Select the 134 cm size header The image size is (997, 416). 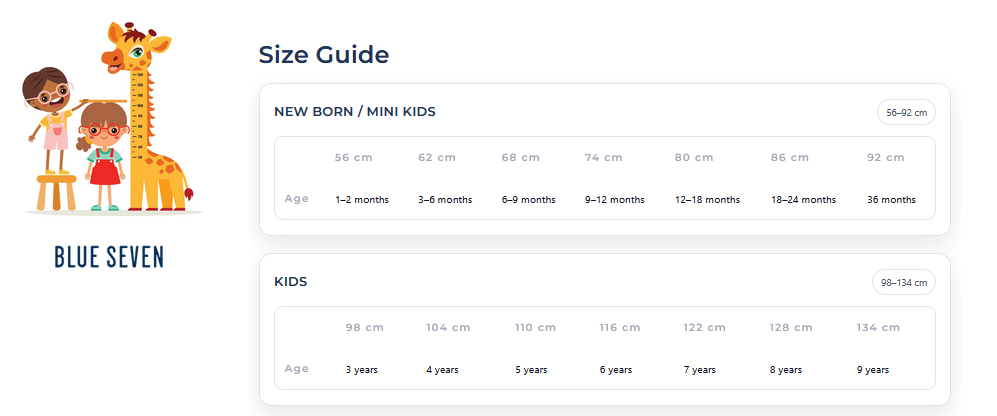click(878, 328)
